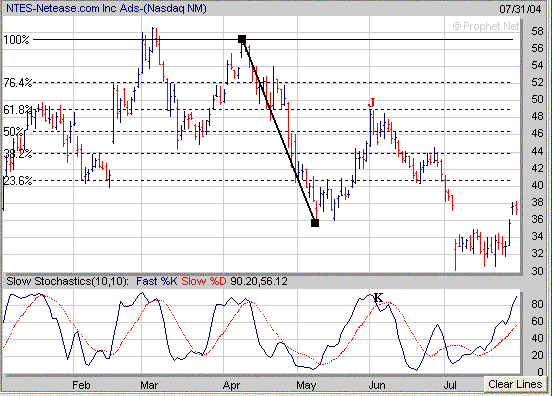Click the Jul month axis label
This screenshot has width=552, height=396.
450,385
